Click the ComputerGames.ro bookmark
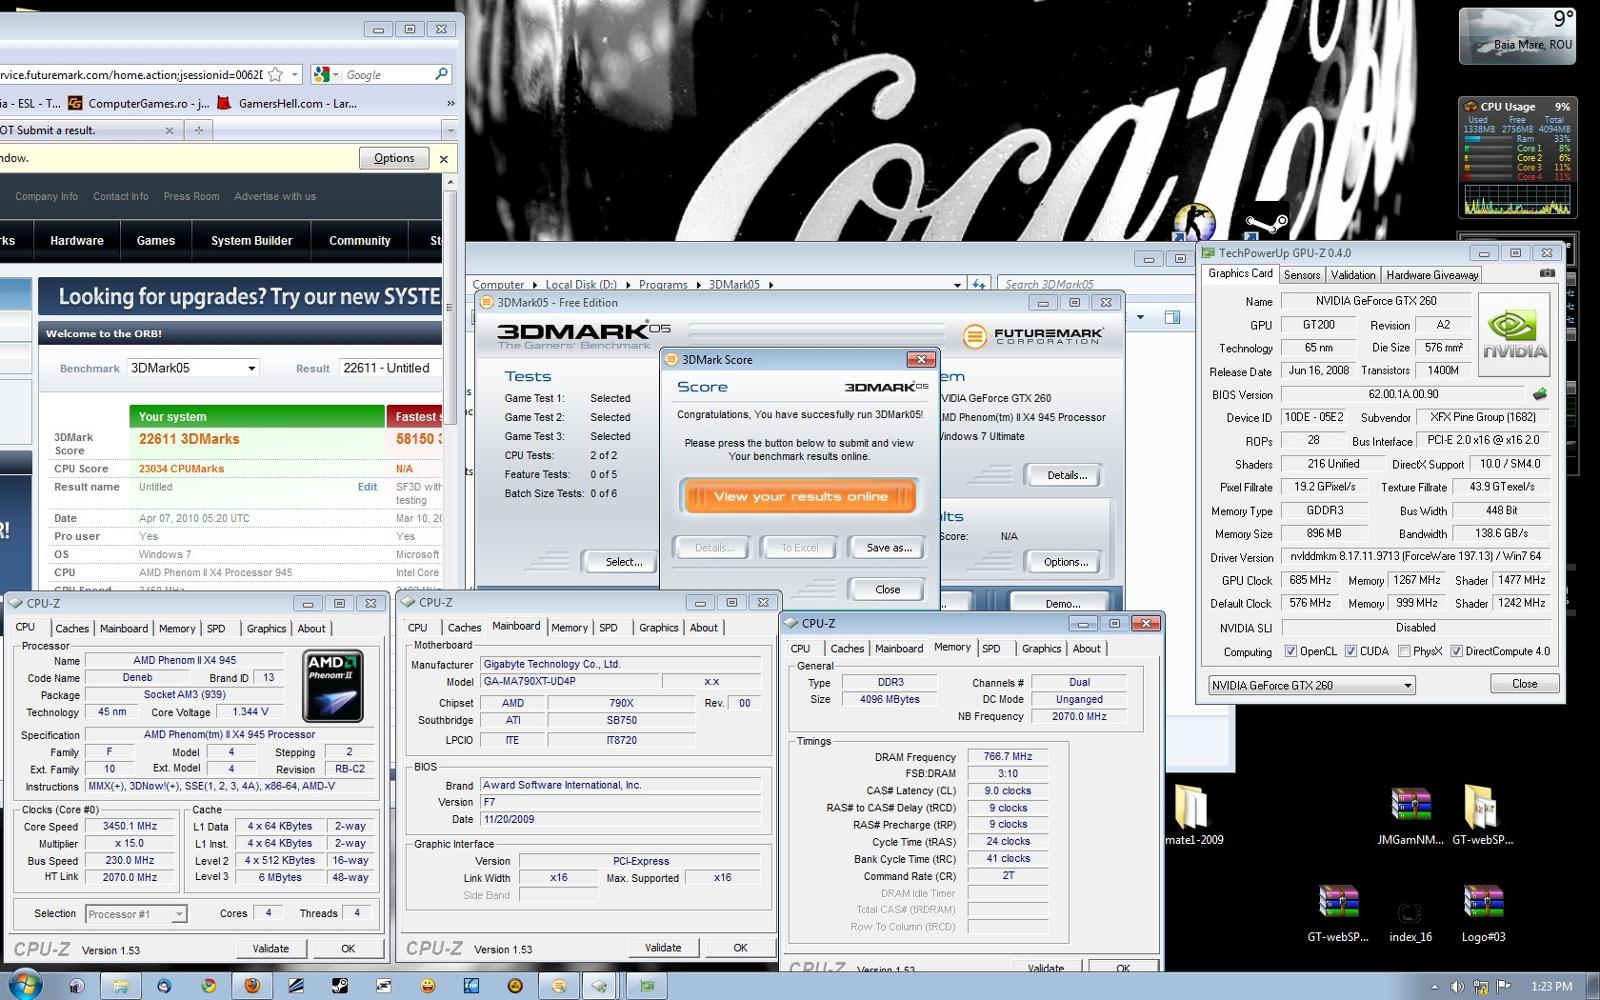Image resolution: width=1600 pixels, height=1000 pixels. (x=139, y=103)
